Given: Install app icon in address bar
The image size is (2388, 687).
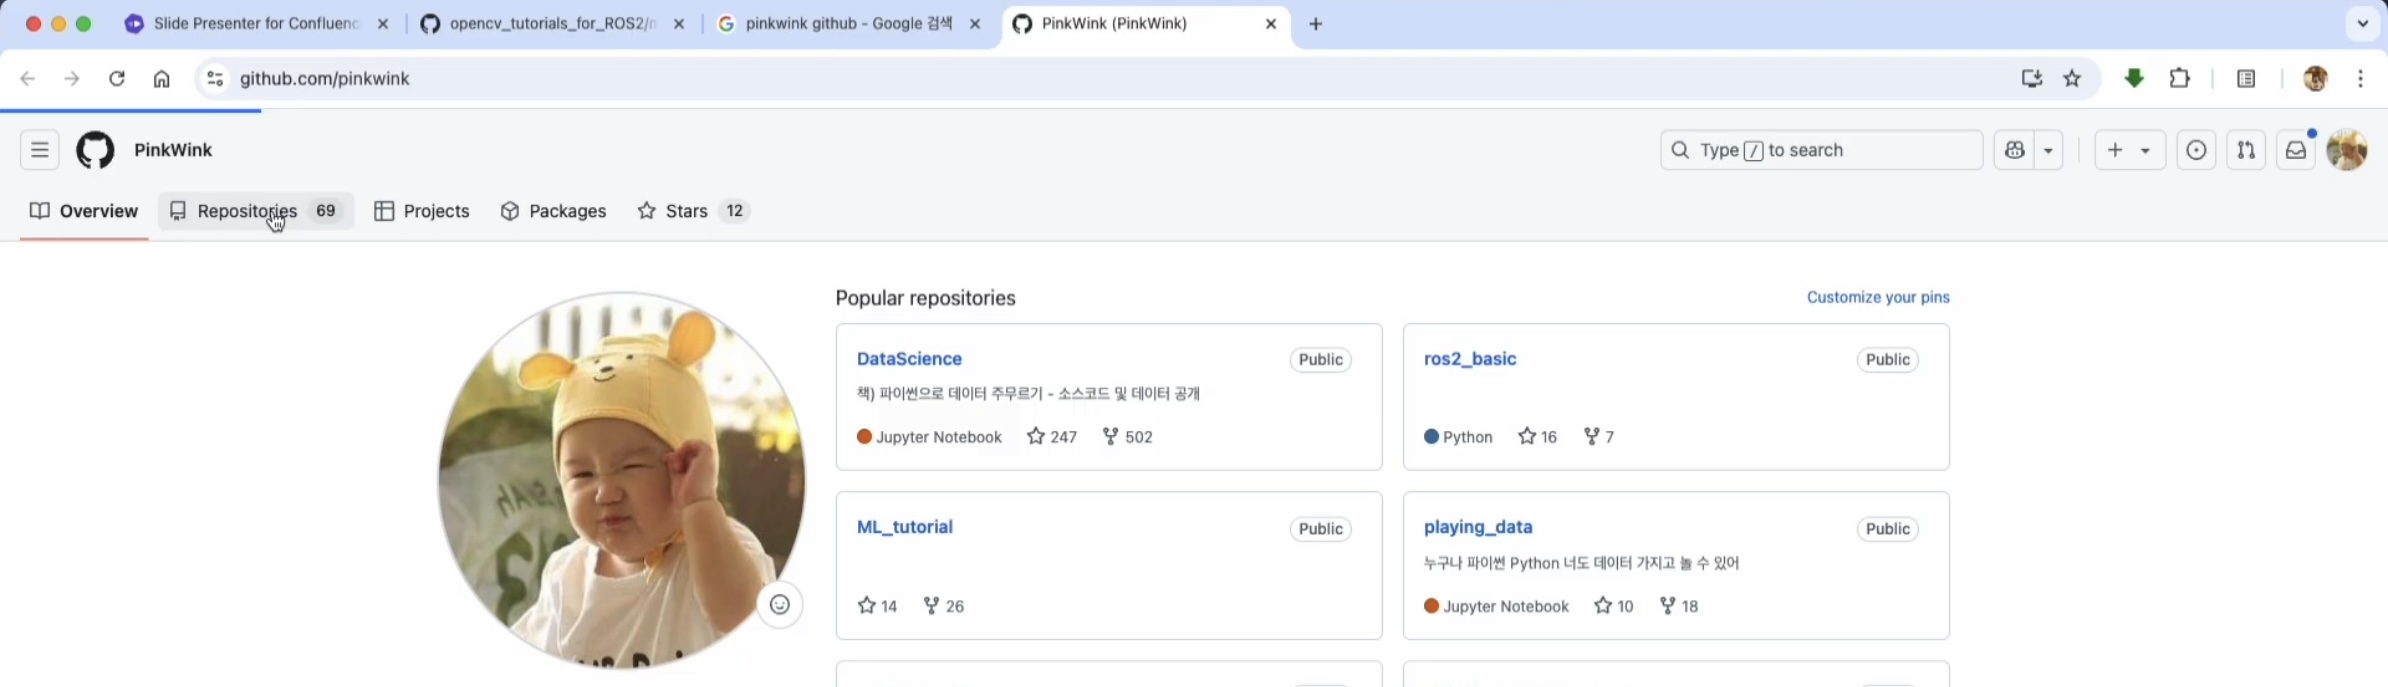Looking at the screenshot, I should coord(2031,78).
